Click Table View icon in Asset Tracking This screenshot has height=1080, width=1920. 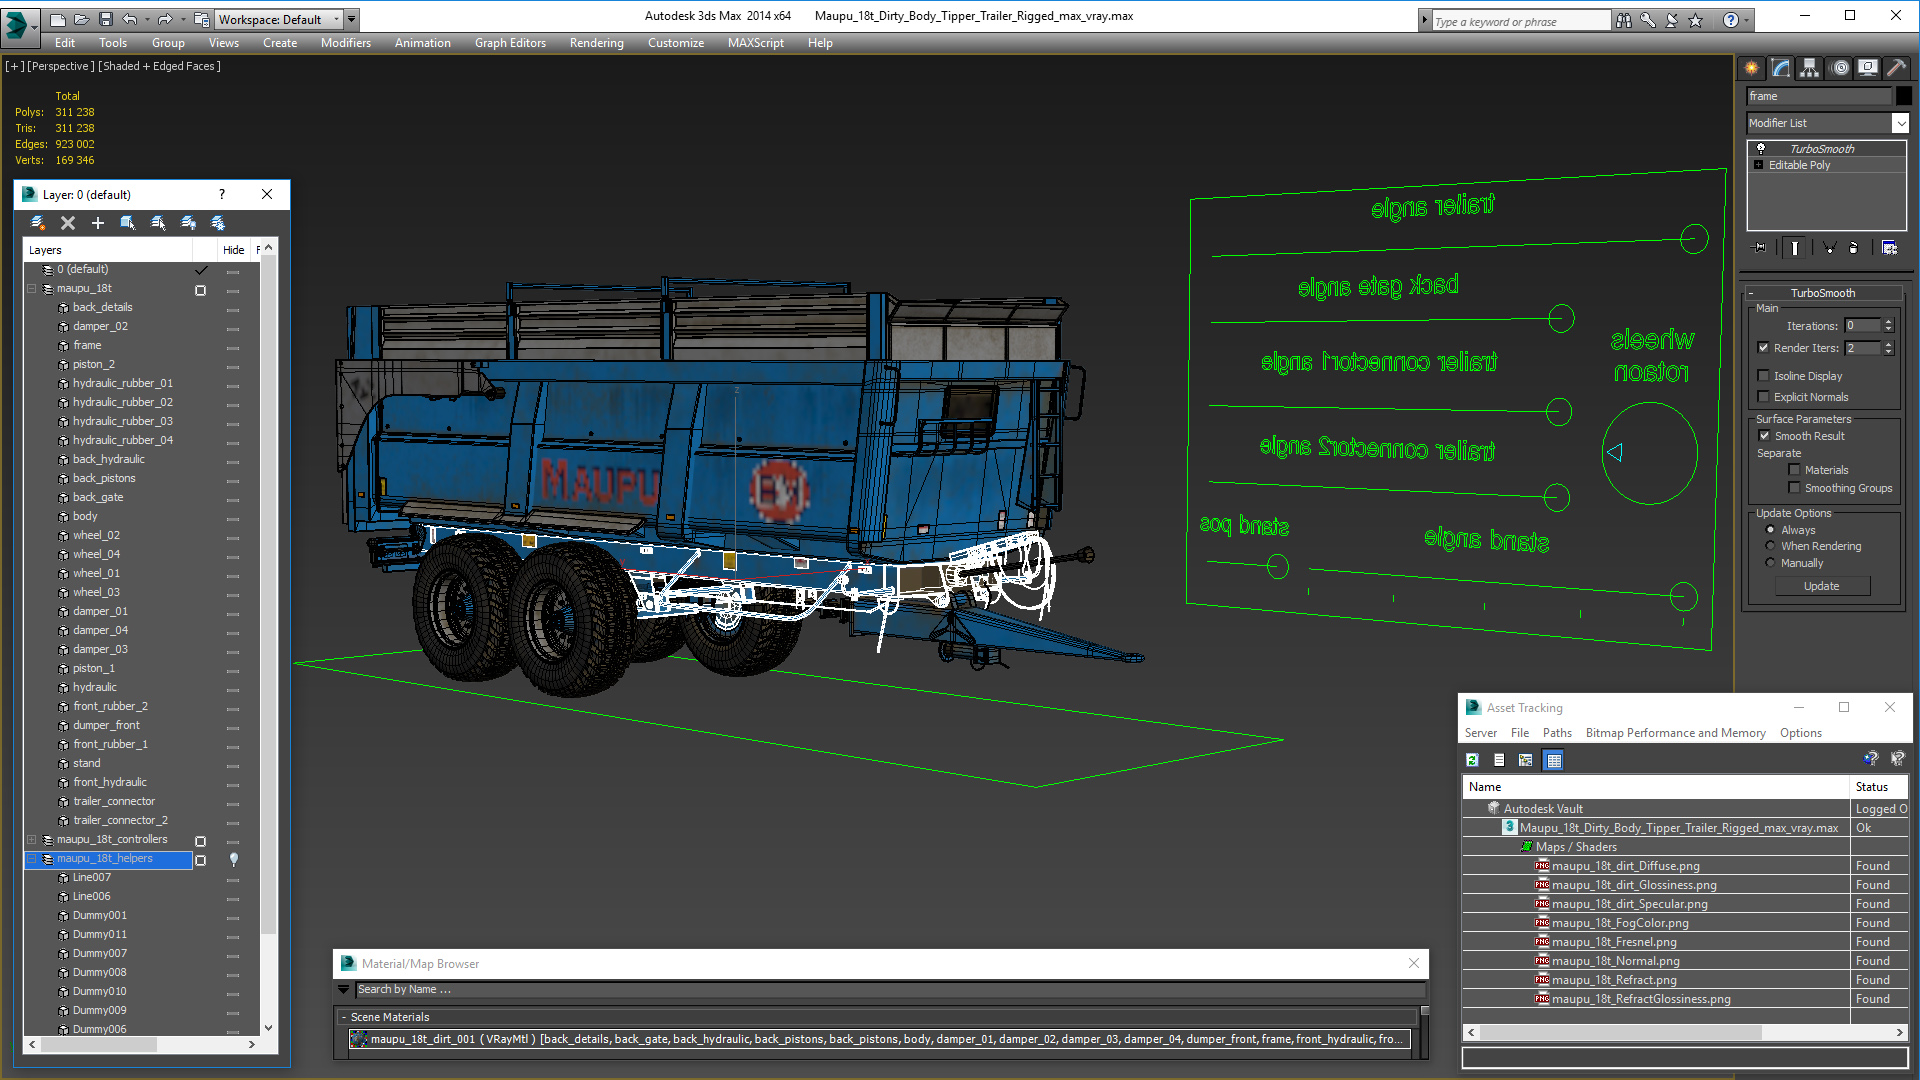pyautogui.click(x=1553, y=760)
